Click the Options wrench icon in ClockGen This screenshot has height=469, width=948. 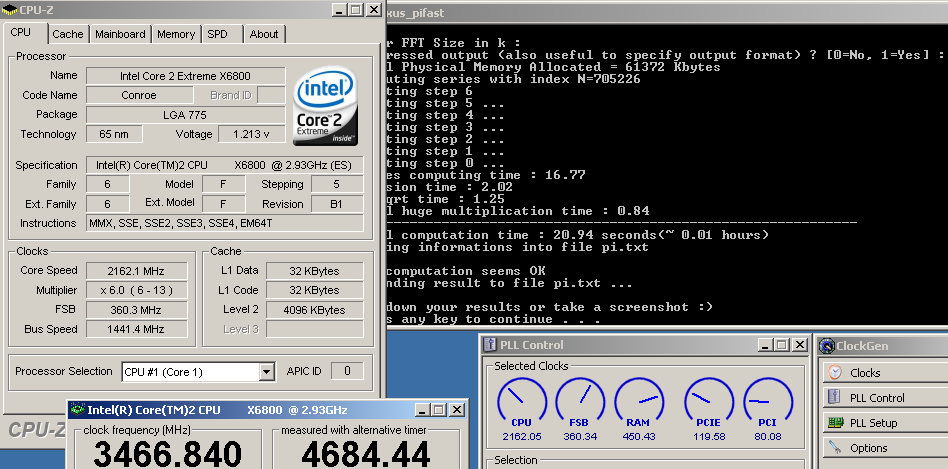coord(835,448)
